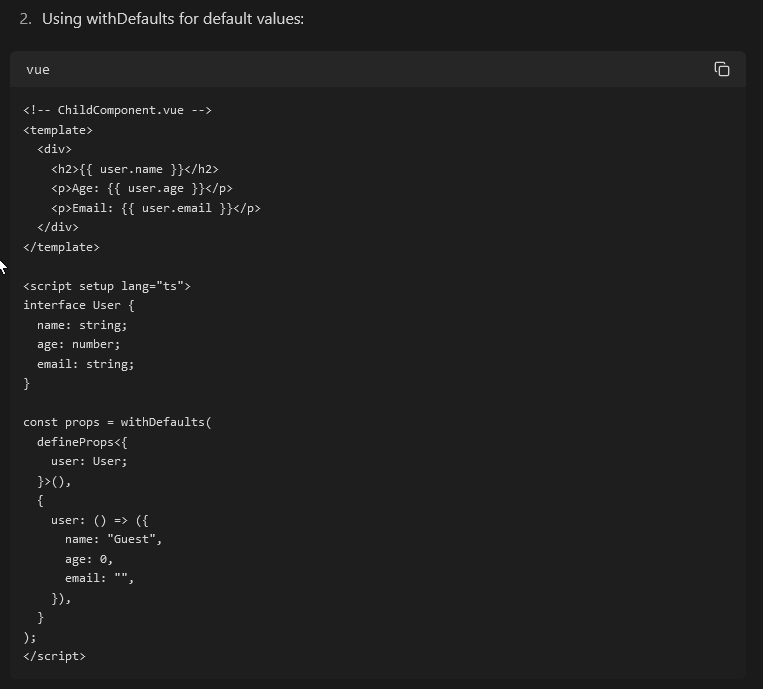Click the 'Using withDefaults for default values' heading

[172, 19]
